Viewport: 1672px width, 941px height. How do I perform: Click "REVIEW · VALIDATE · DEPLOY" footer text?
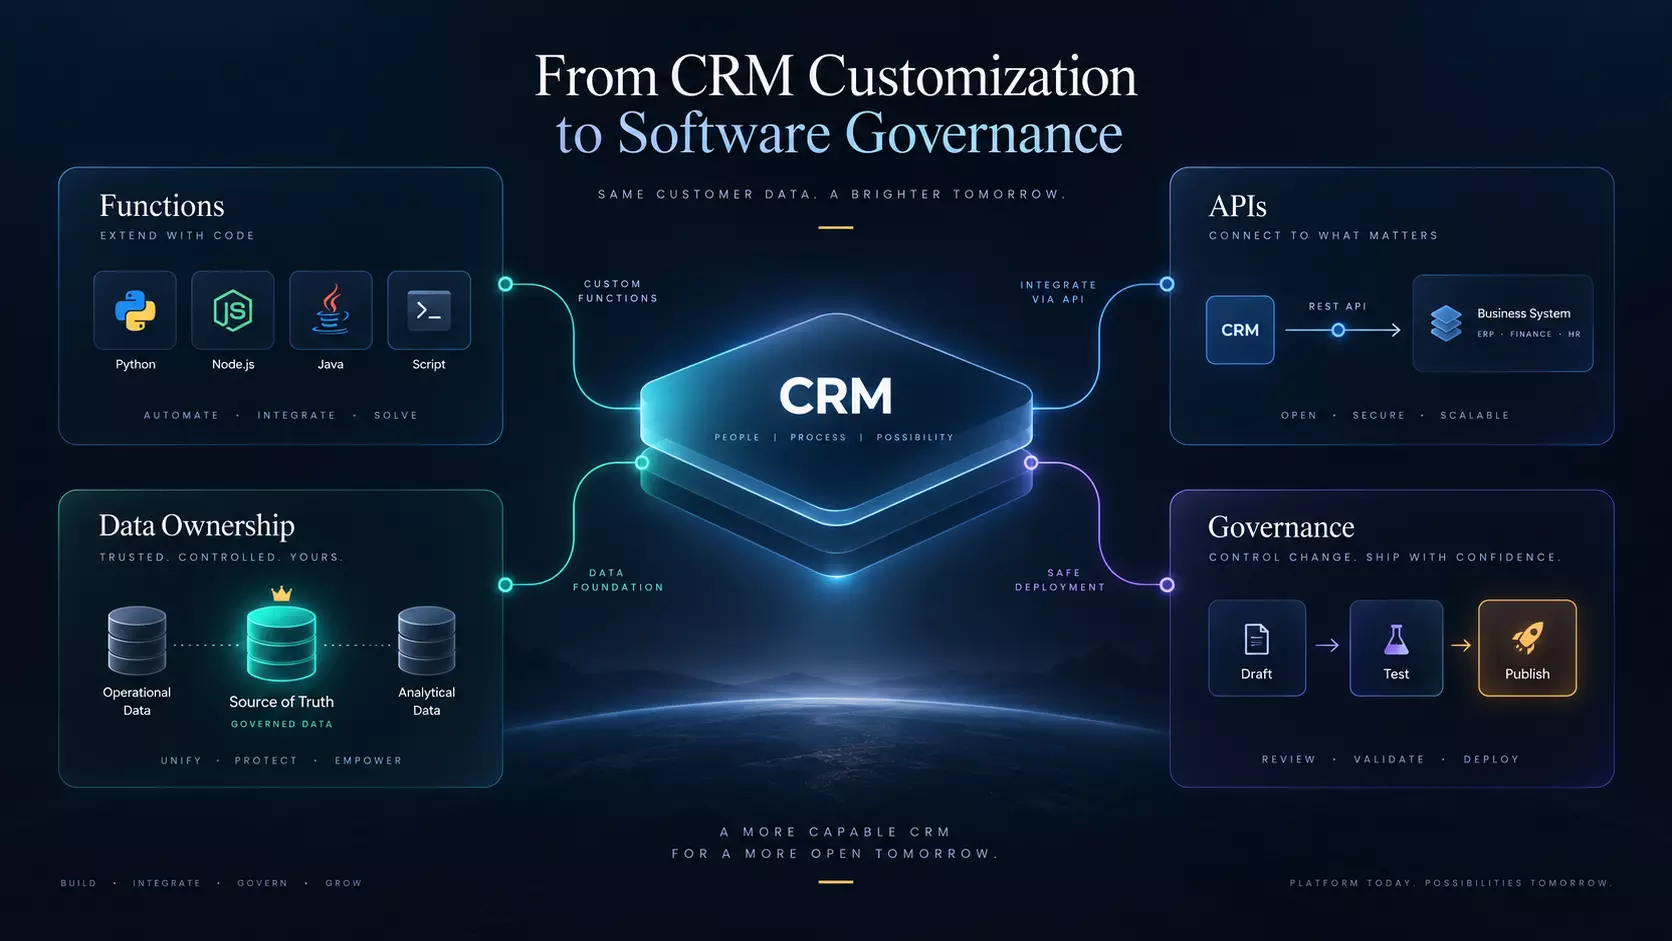coord(1390,759)
